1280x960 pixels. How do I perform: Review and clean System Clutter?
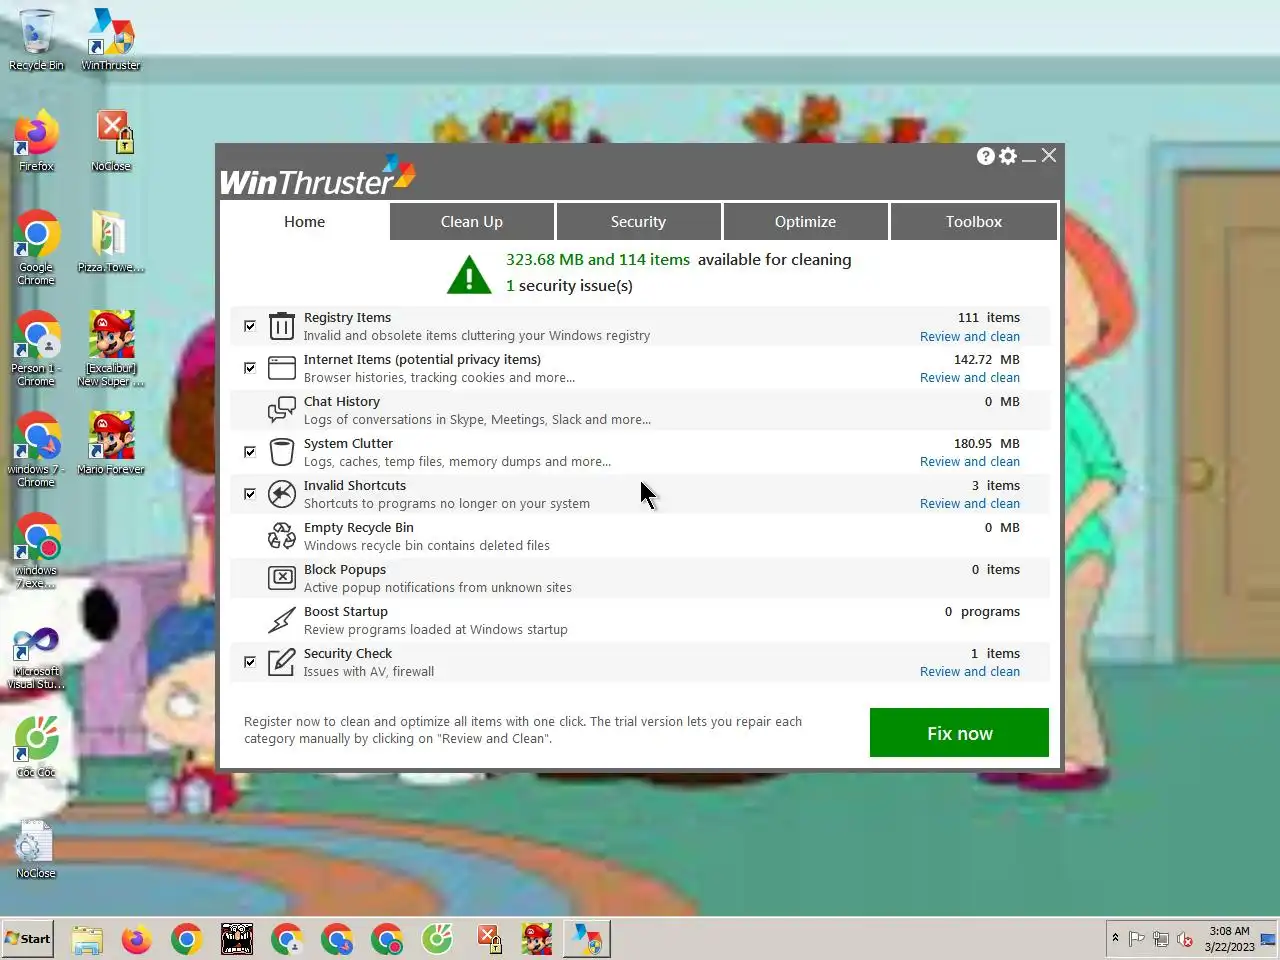(x=970, y=462)
